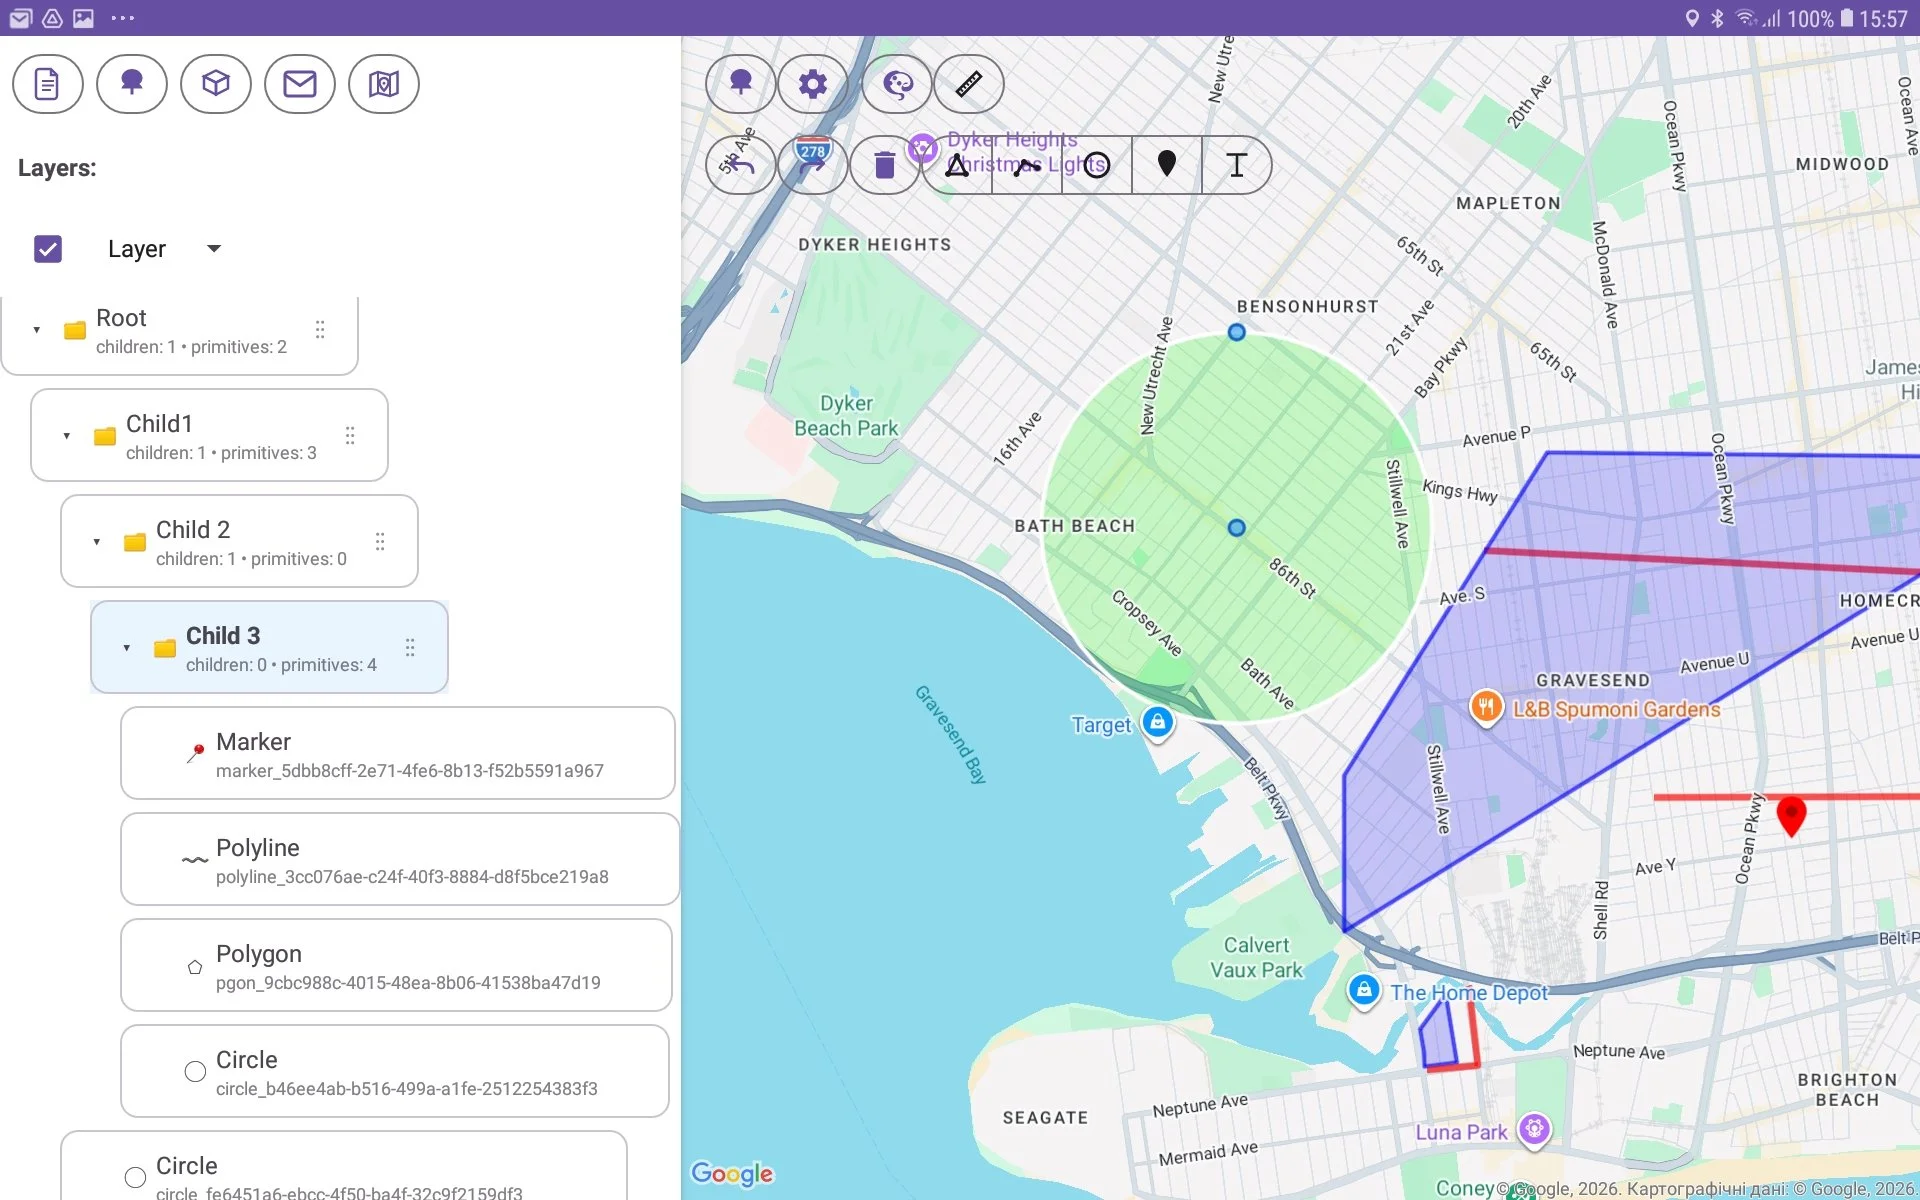This screenshot has width=1920, height=1200.
Task: Select the Polygon primitive item
Action: click(396, 965)
